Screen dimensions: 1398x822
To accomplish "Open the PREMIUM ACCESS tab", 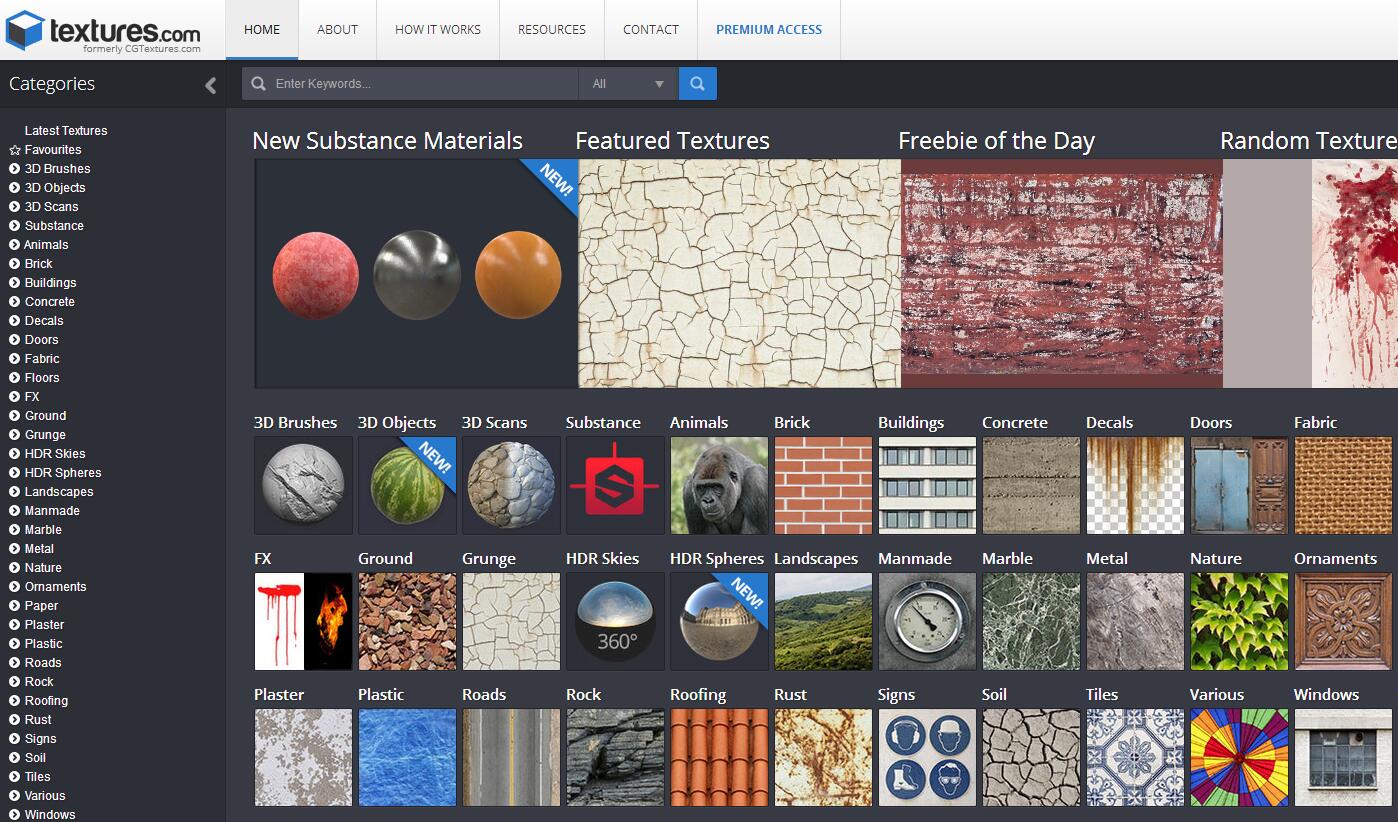I will click(x=769, y=30).
